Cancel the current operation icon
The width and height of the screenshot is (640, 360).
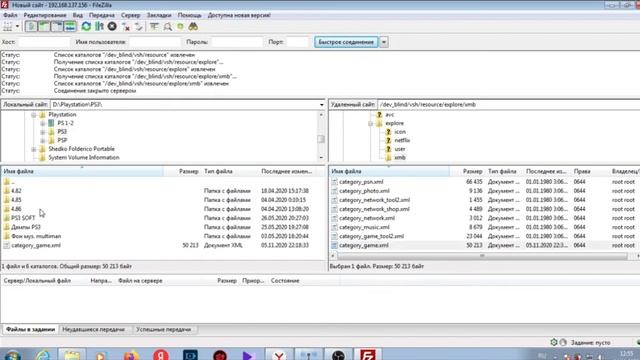pyautogui.click(x=112, y=27)
